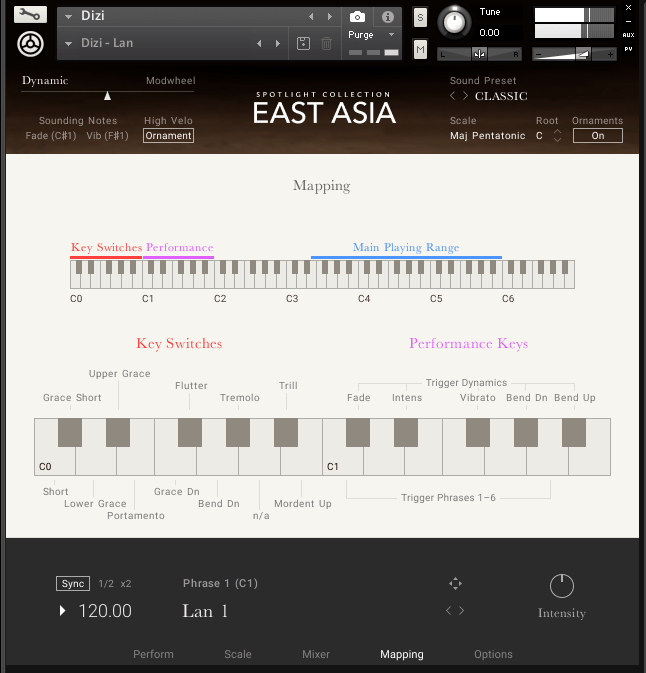Choose previous Sound Preset arrow

pos(452,96)
